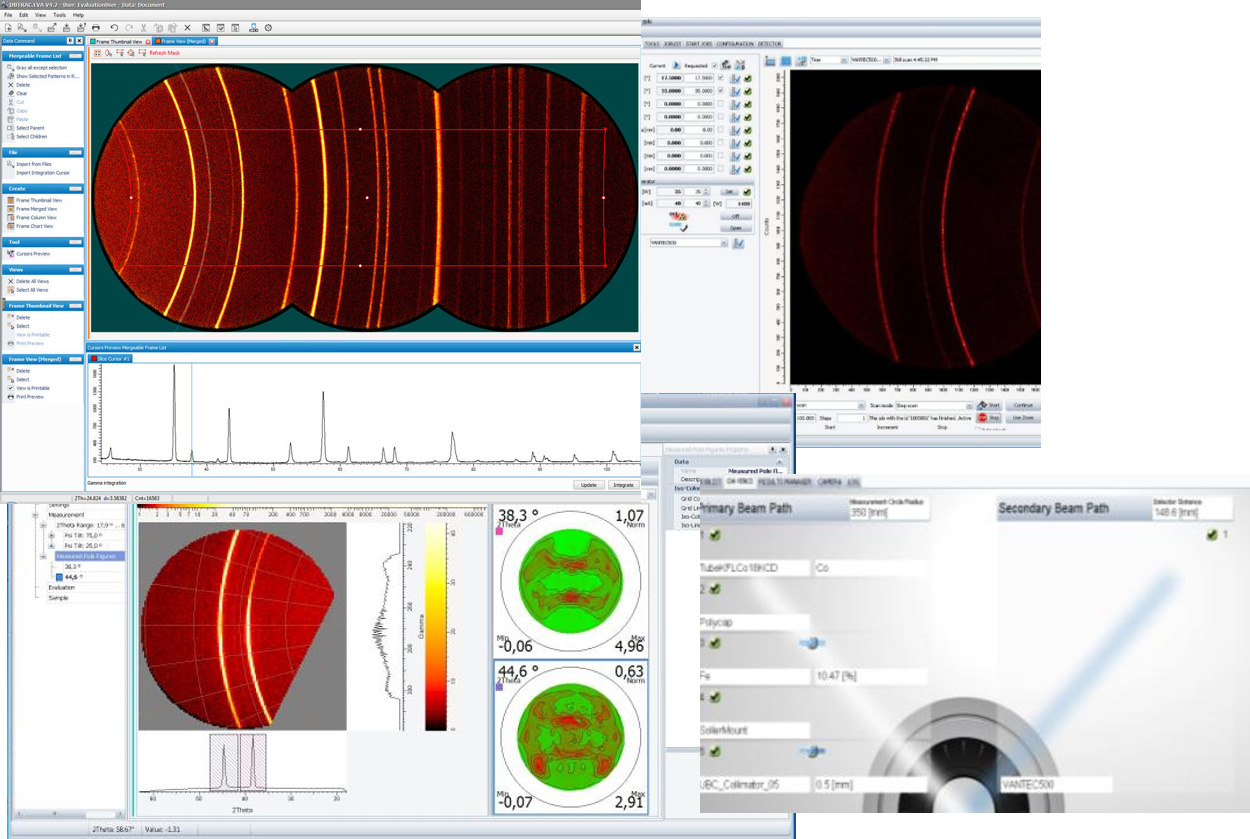Screen dimensions: 1250x839
Task: Open the View menu in EVA
Action: coord(40,15)
